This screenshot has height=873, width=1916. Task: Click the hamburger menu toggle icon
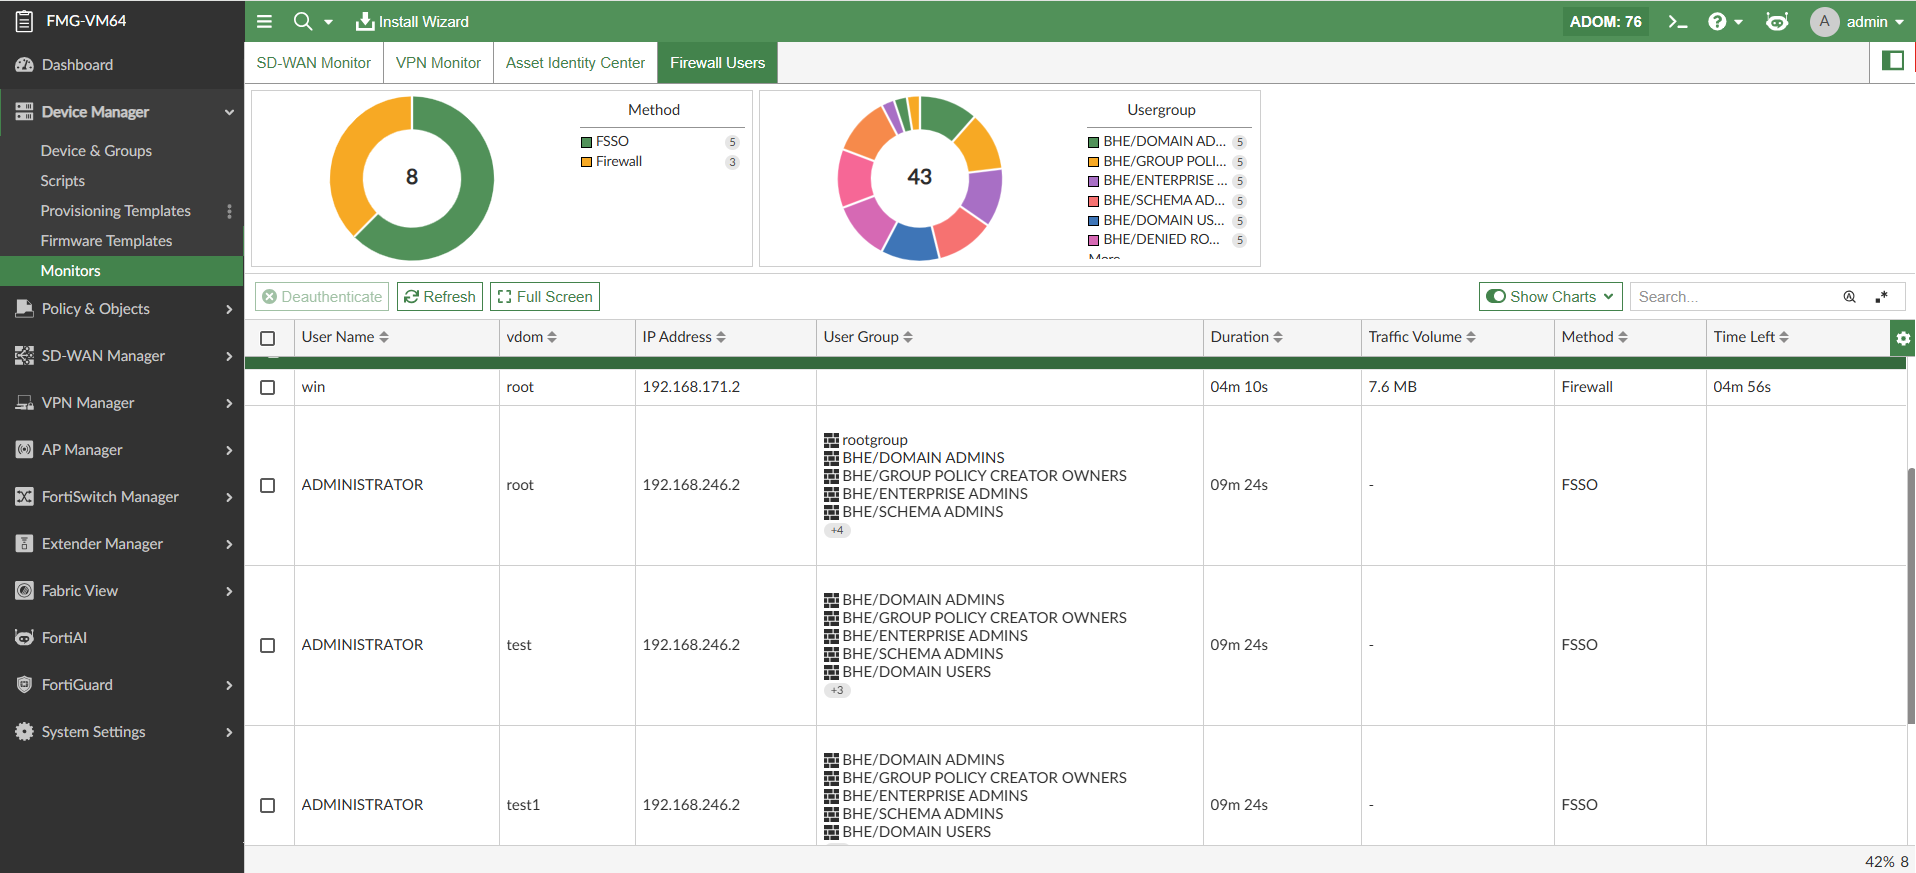pyautogui.click(x=264, y=21)
